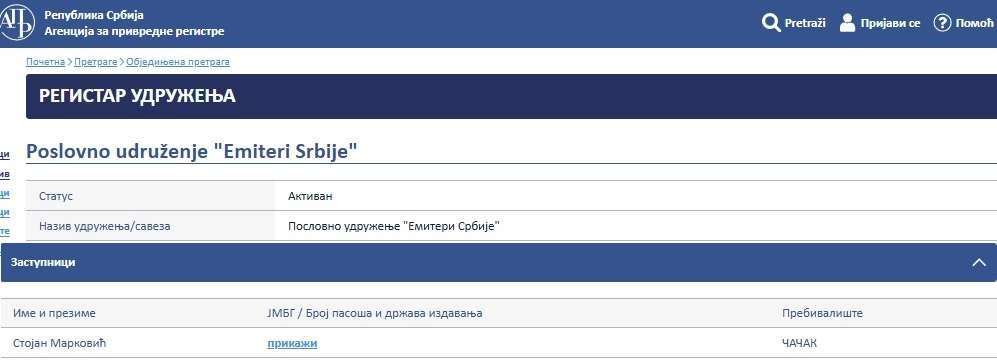Open Обједињена претрага breadcrumb link
997x360 pixels.
click(x=178, y=62)
